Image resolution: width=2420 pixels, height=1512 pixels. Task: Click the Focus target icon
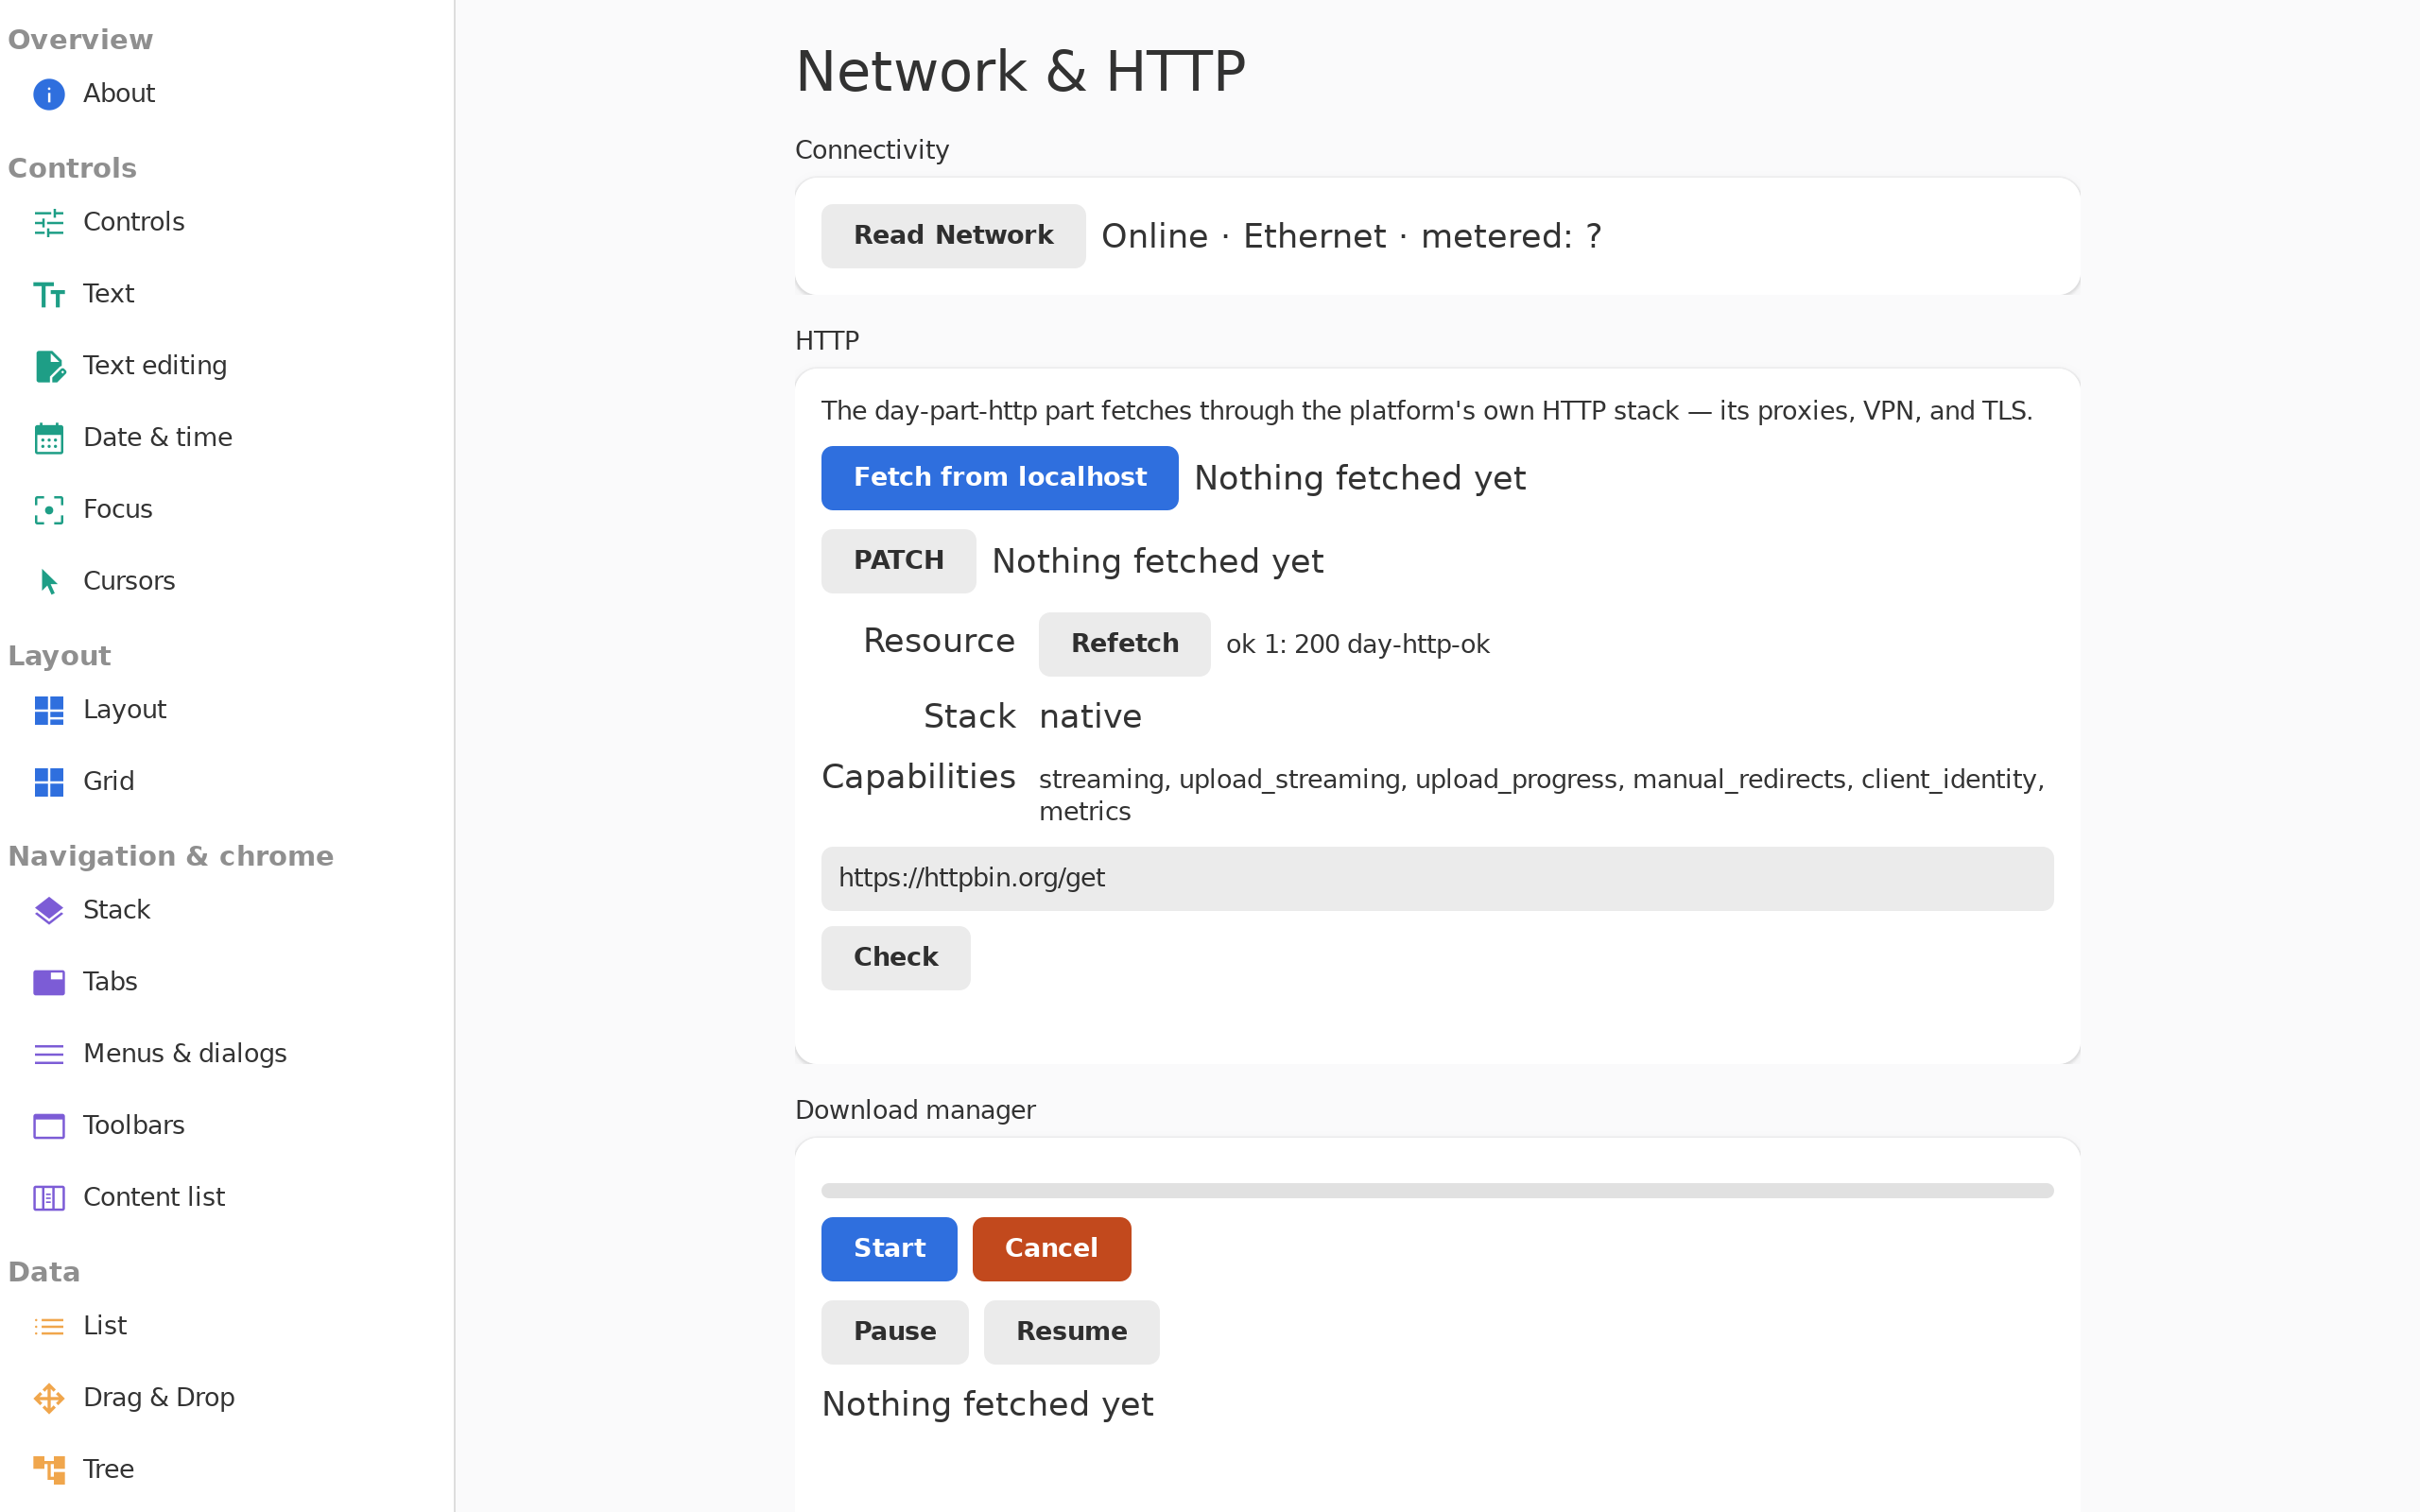[49, 510]
